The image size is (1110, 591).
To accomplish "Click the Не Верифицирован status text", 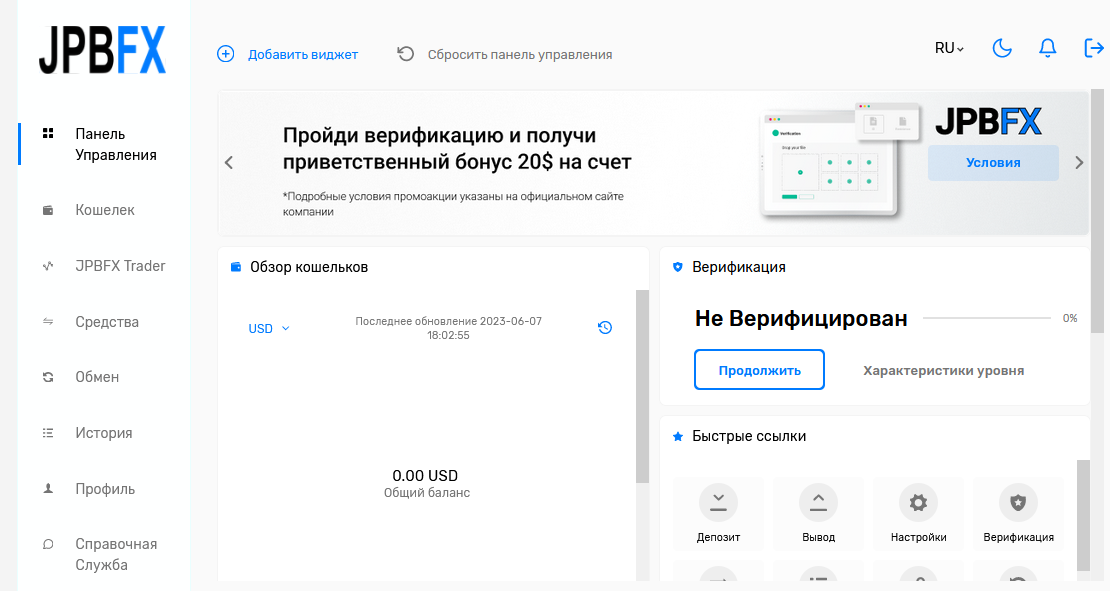I will coord(801,319).
